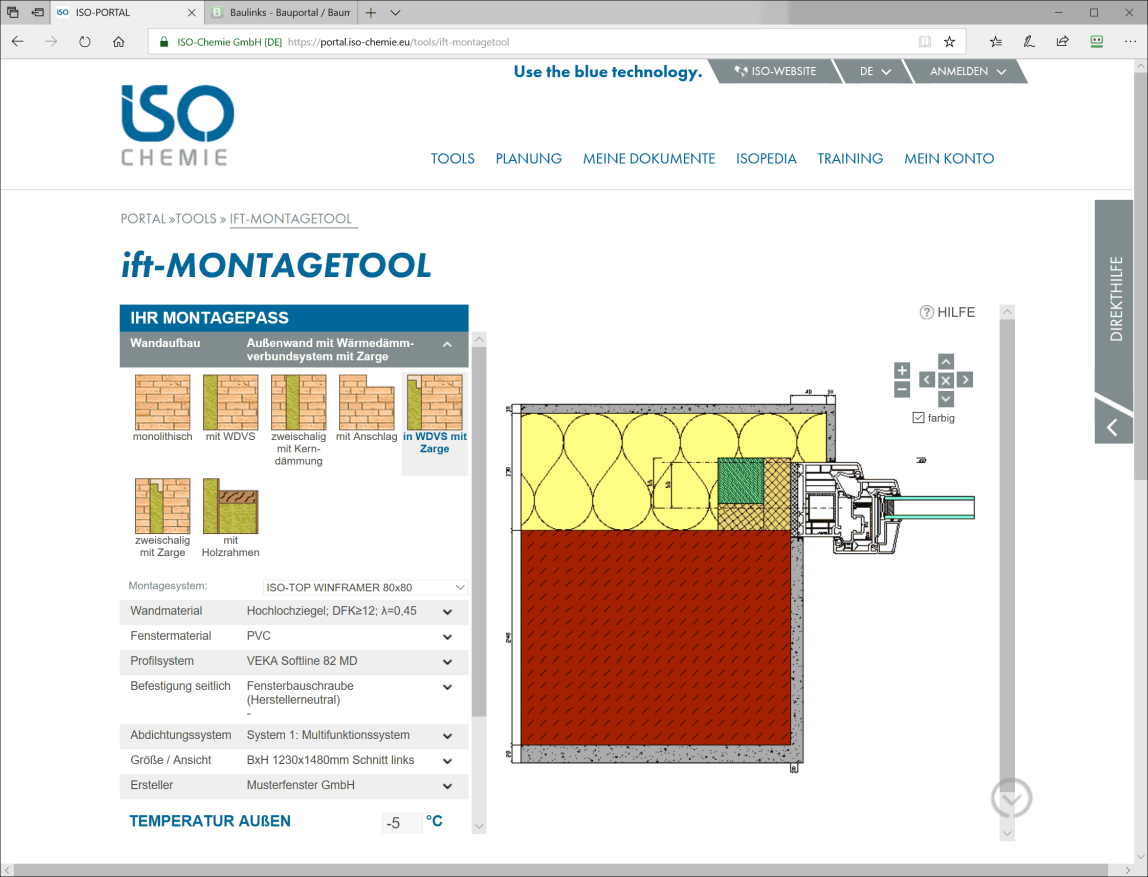
Task: Expand the Befestigung seitlich row
Action: click(x=447, y=687)
